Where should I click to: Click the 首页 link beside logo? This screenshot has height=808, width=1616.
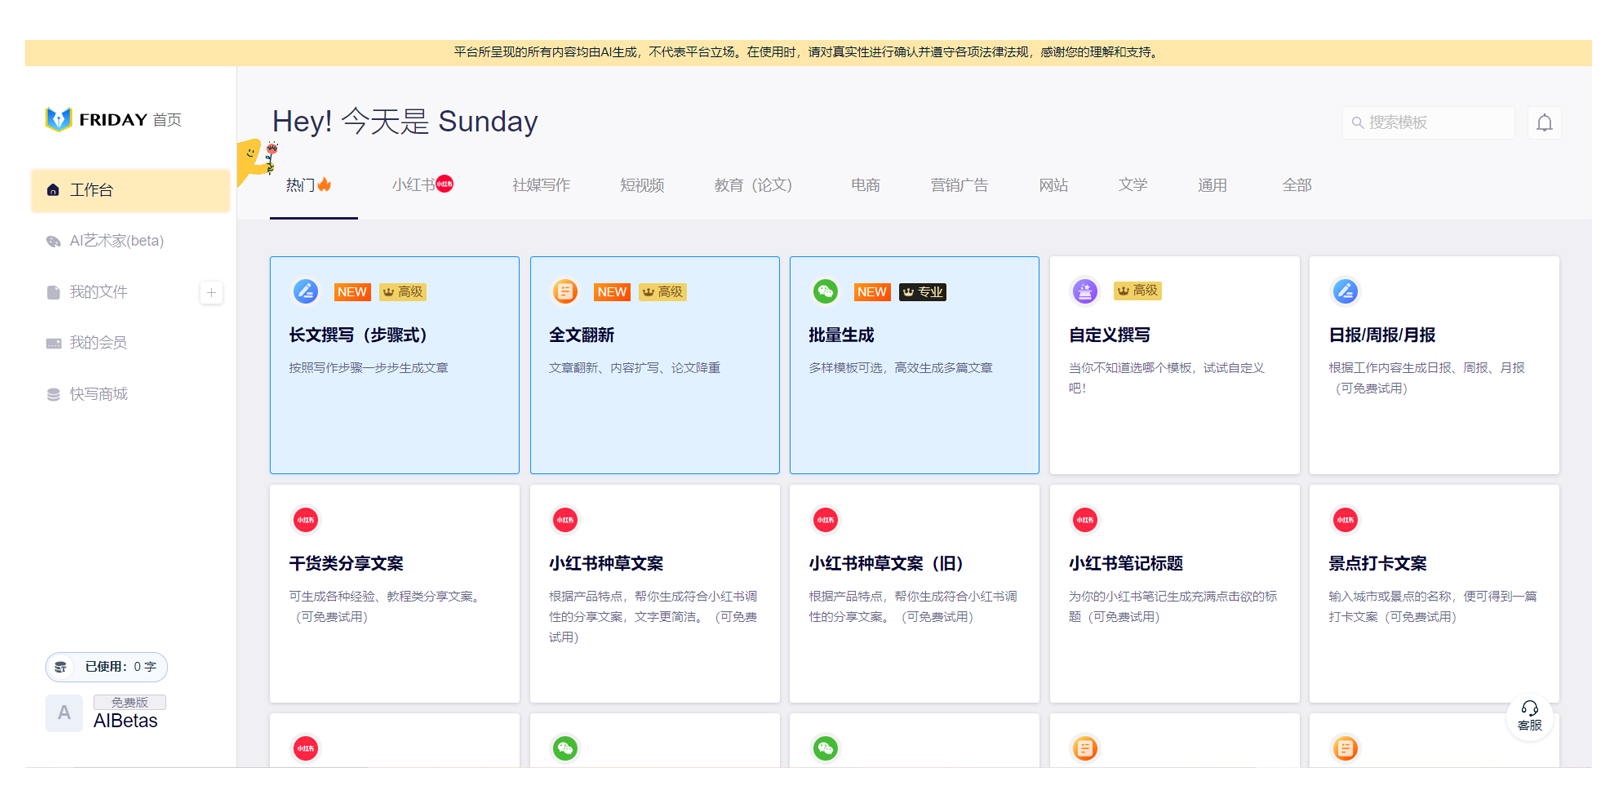tap(167, 120)
